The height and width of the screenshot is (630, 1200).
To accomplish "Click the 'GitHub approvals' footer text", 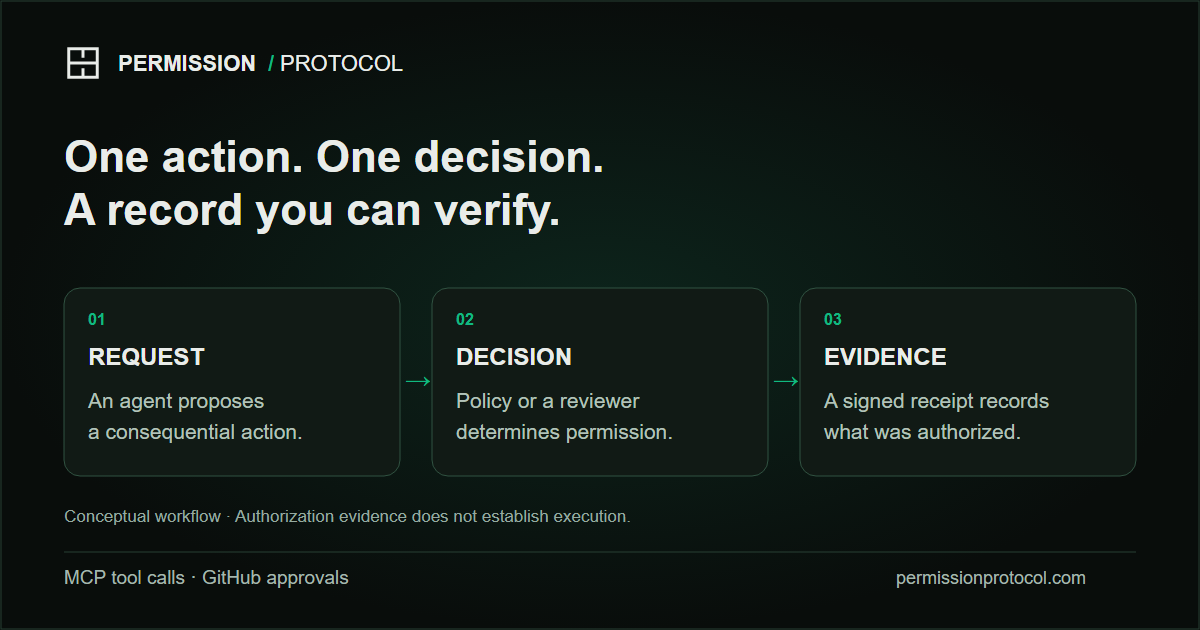I will [275, 578].
